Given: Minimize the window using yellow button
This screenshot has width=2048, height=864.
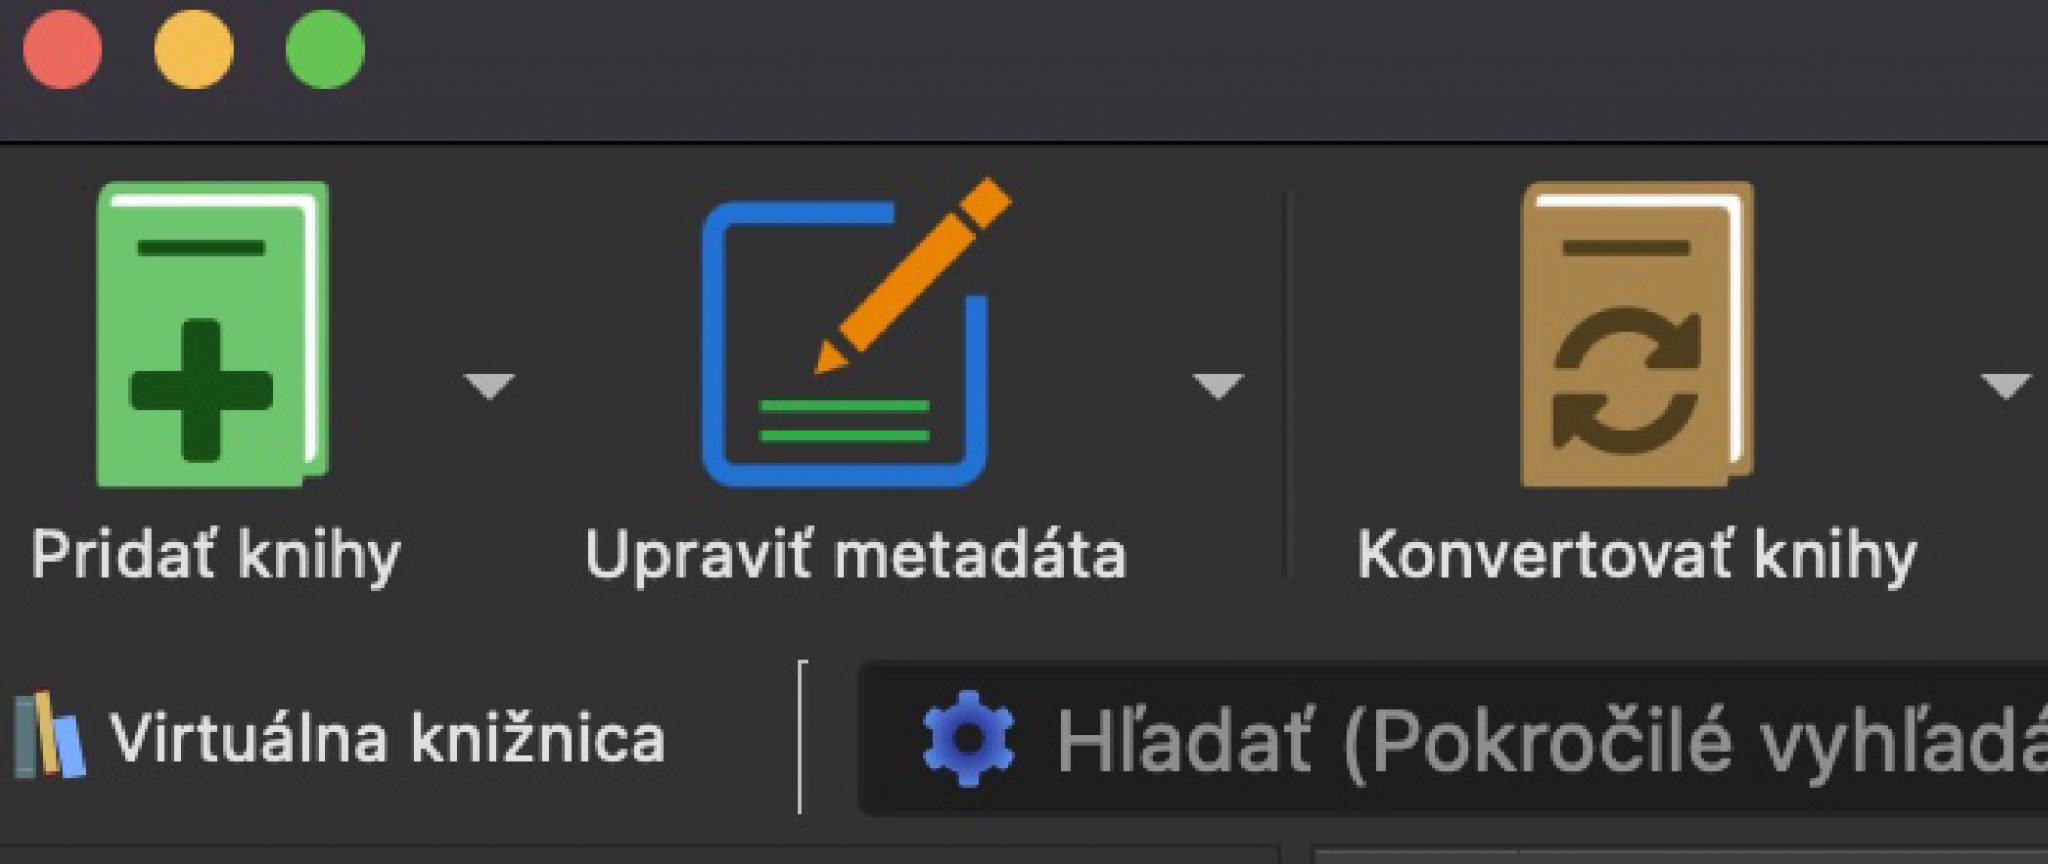Looking at the screenshot, I should point(194,49).
